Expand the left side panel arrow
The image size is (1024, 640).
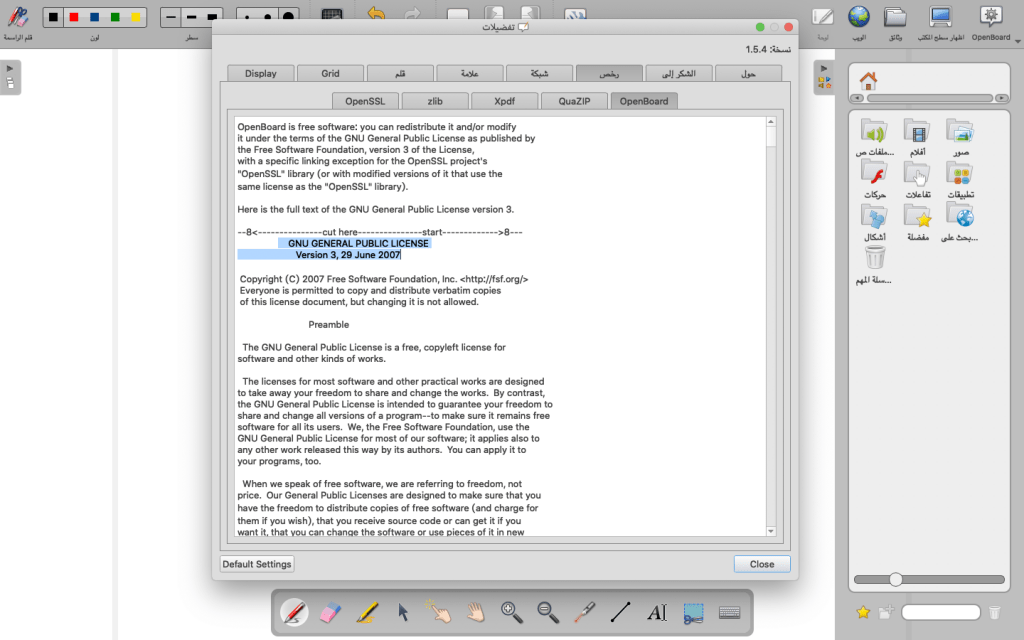[10, 69]
